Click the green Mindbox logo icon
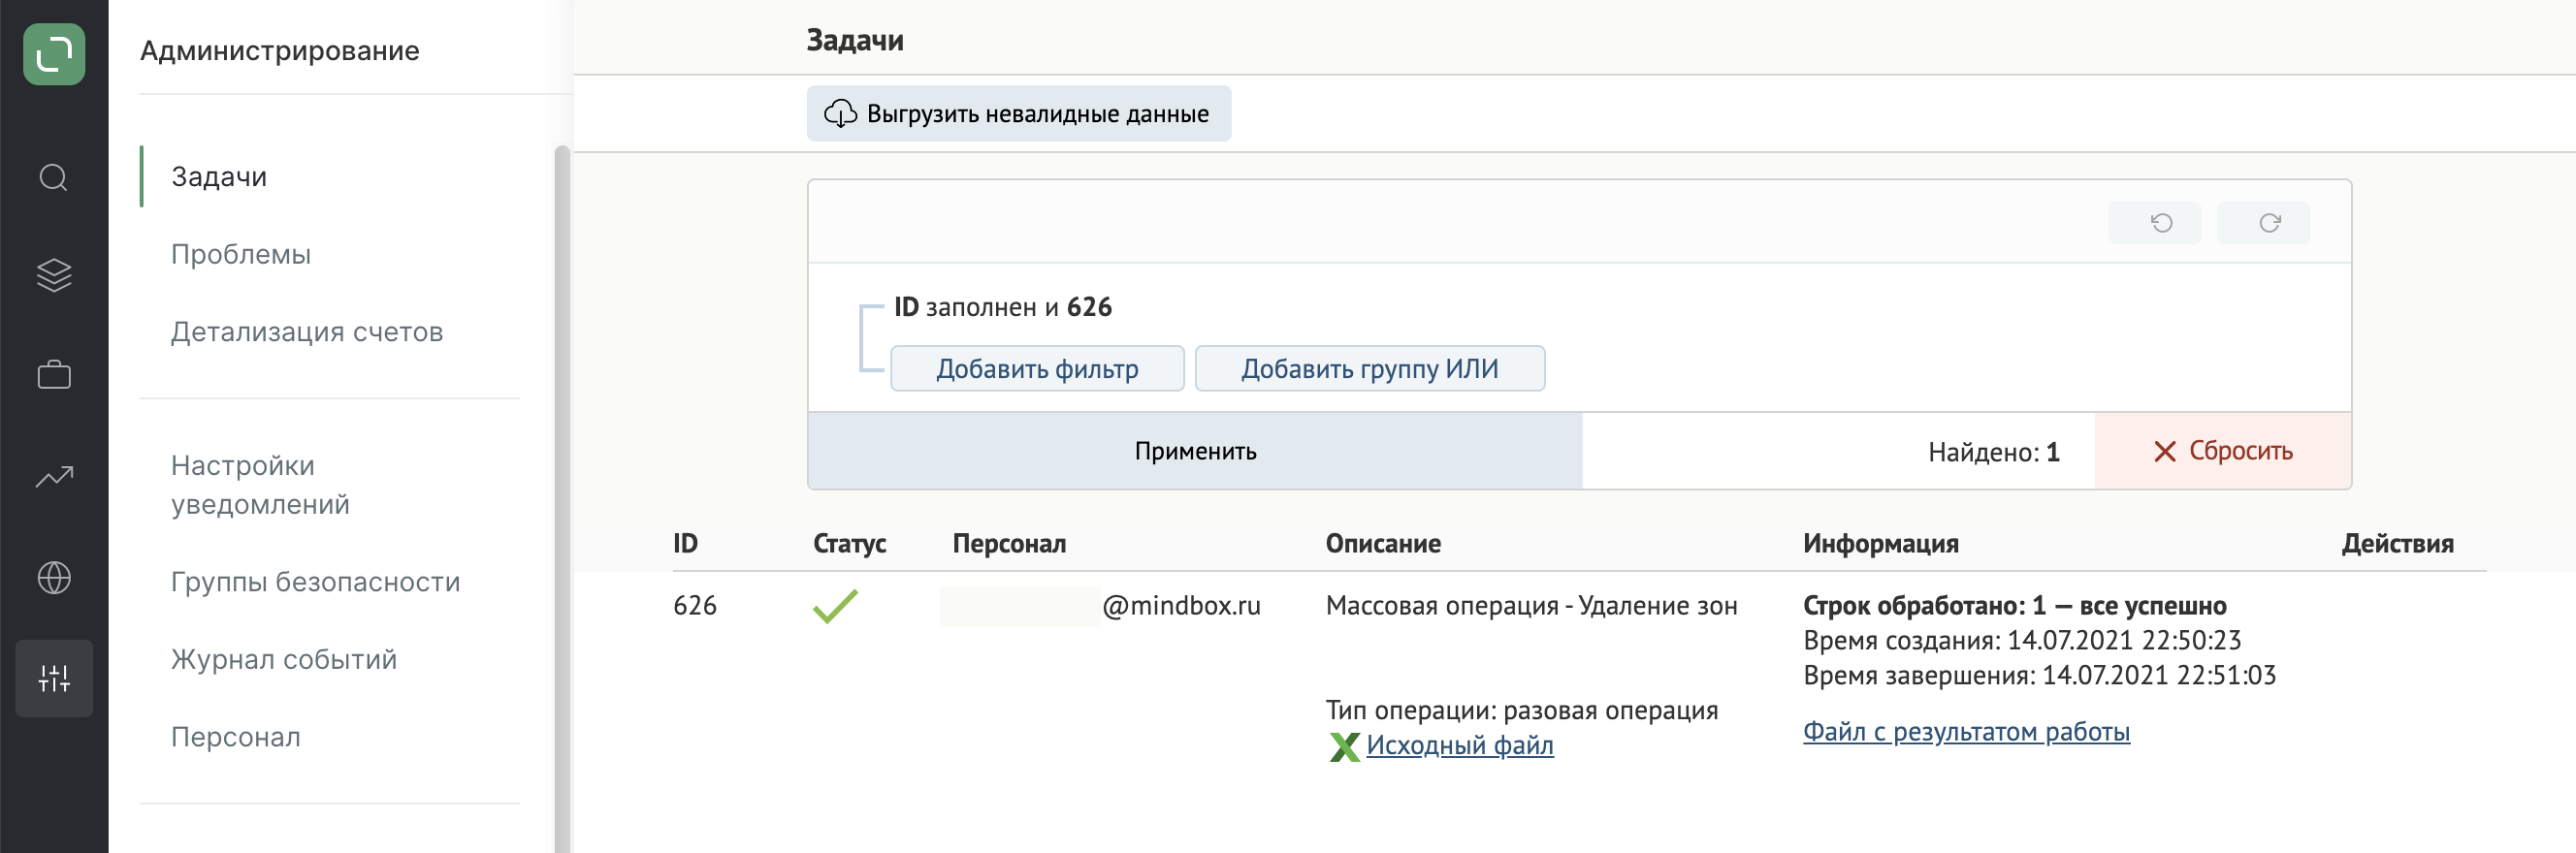2576x853 pixels. [54, 54]
